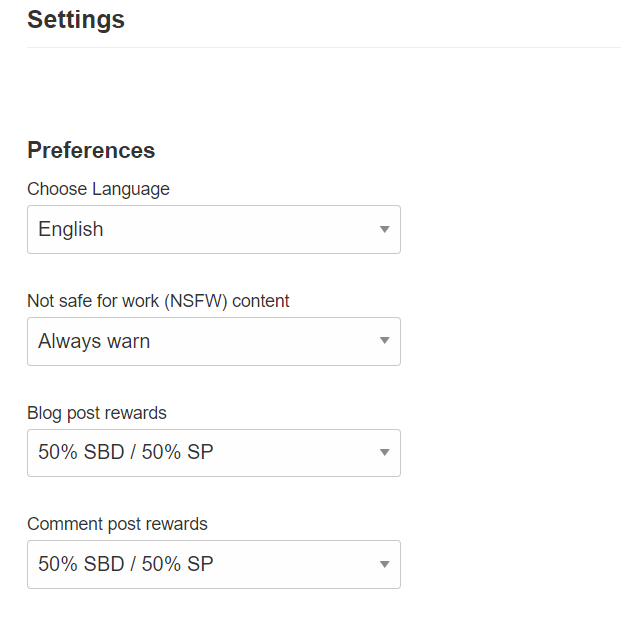The height and width of the screenshot is (620, 621).
Task: Click the Preferences section heading
Action: tap(91, 151)
